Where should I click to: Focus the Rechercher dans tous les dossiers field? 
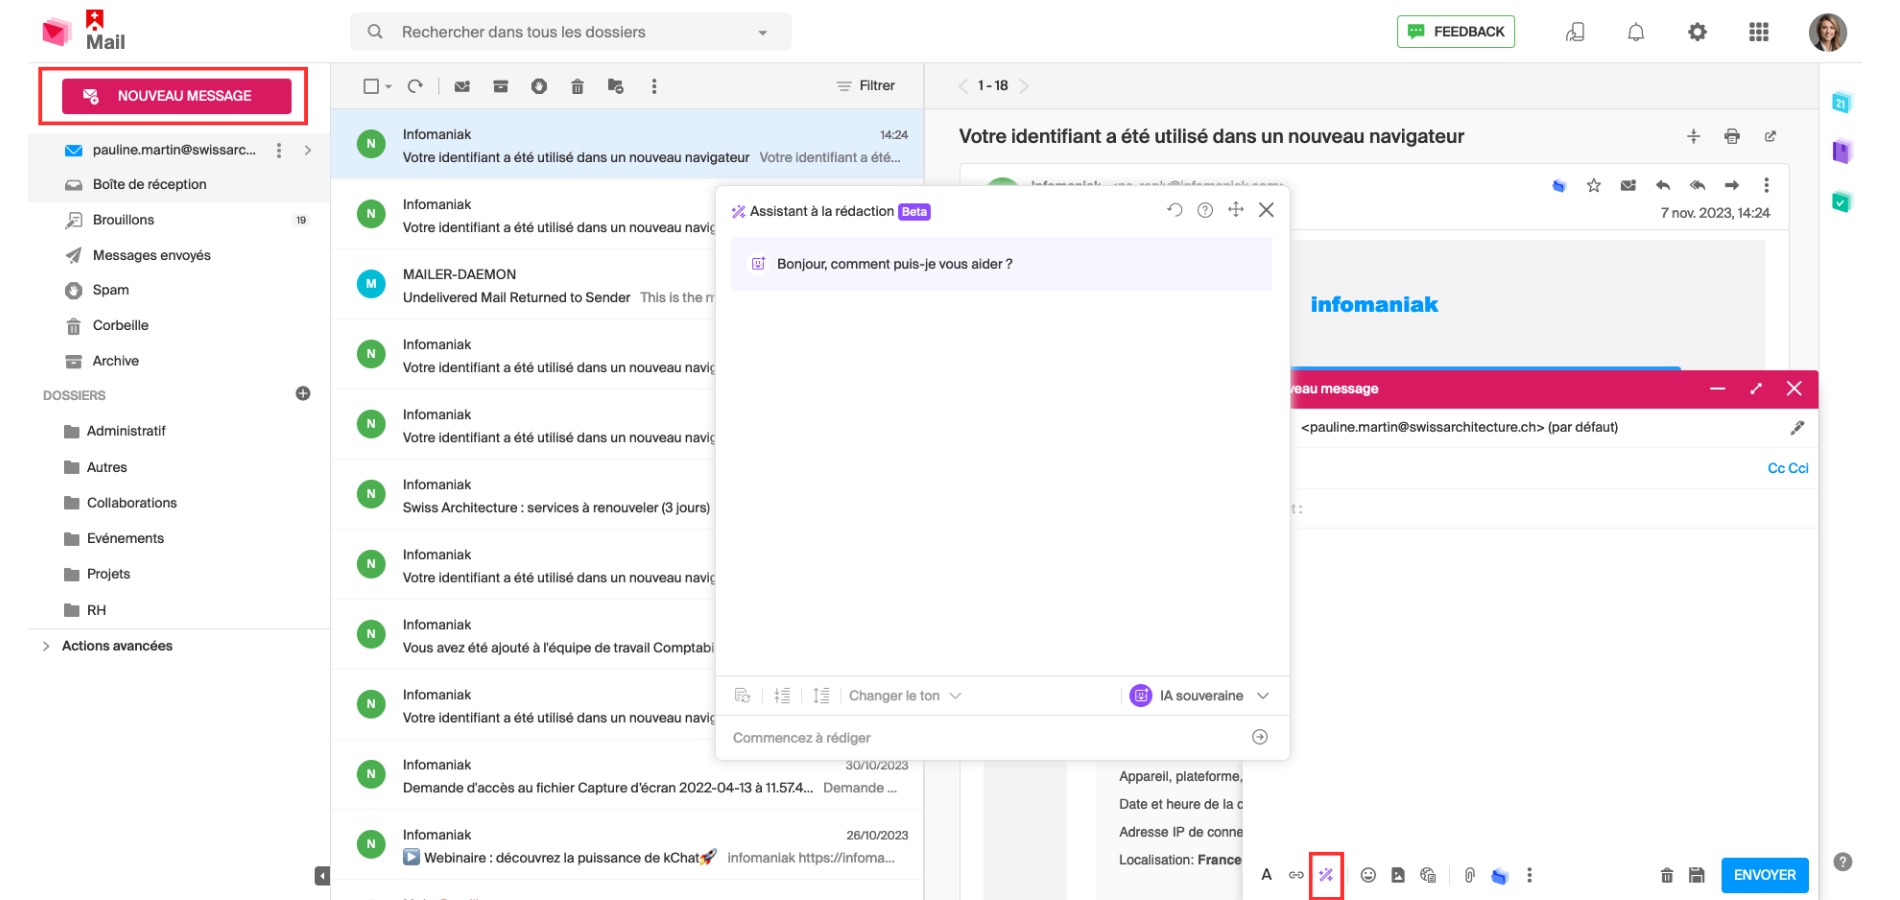coord(570,32)
